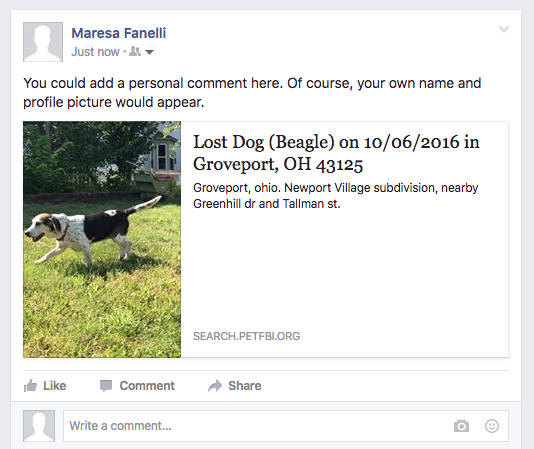Viewport: 534px width, 449px height.
Task: Click the Like button label
Action: [x=54, y=386]
